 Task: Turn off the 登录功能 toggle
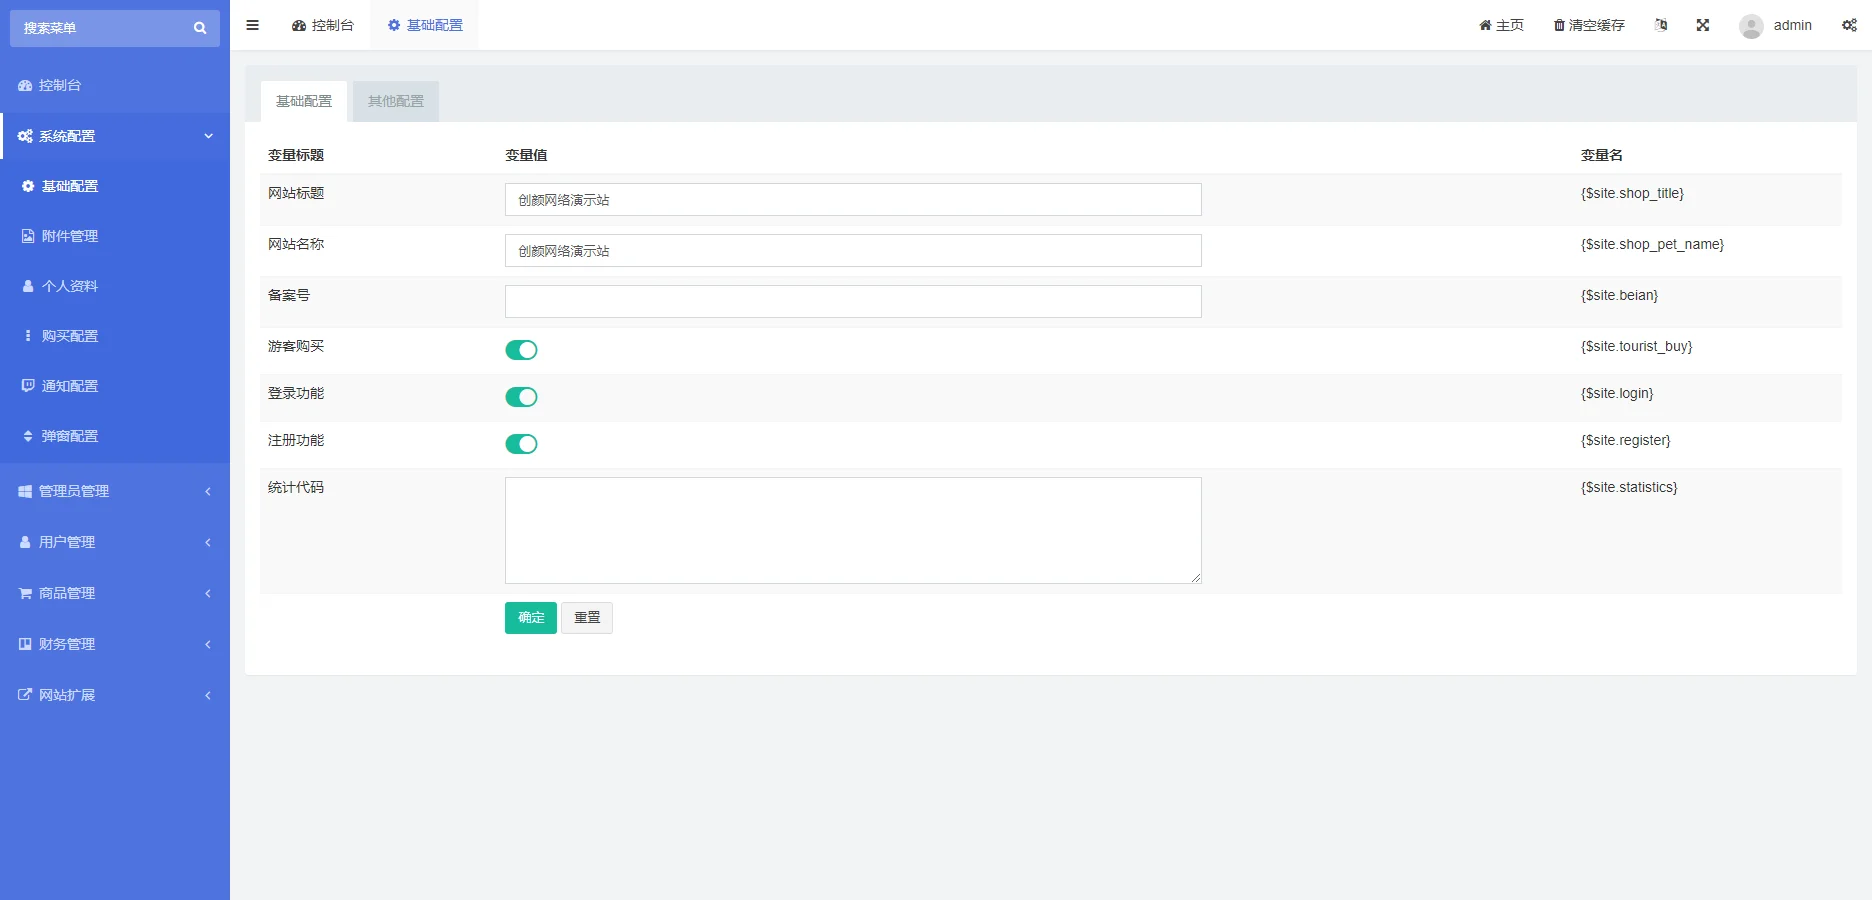click(x=521, y=397)
